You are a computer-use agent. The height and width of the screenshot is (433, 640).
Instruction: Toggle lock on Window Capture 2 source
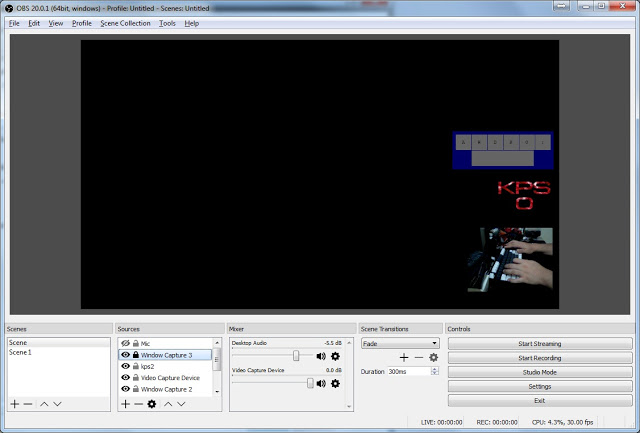(x=136, y=389)
